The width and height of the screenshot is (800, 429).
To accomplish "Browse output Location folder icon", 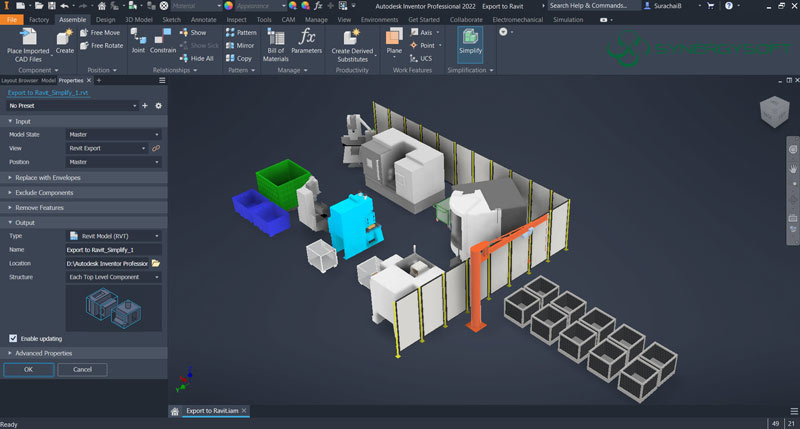I will click(156, 263).
